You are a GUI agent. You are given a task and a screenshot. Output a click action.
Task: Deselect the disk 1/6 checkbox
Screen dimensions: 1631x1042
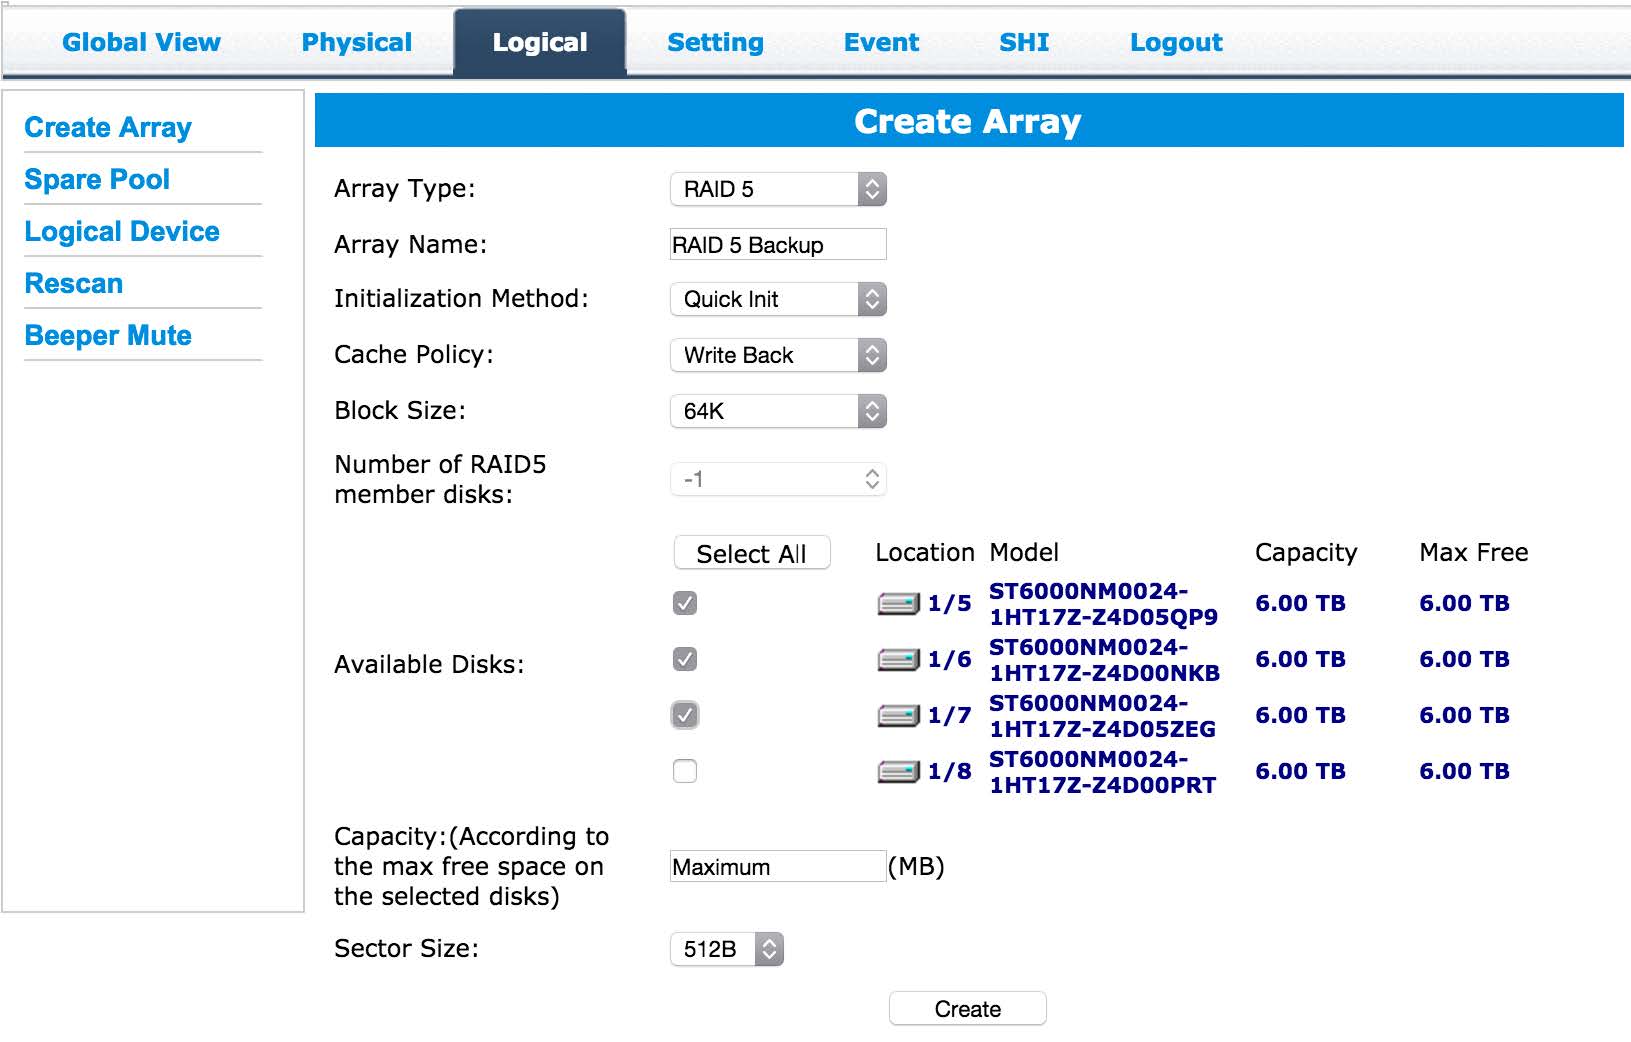pos(685,659)
